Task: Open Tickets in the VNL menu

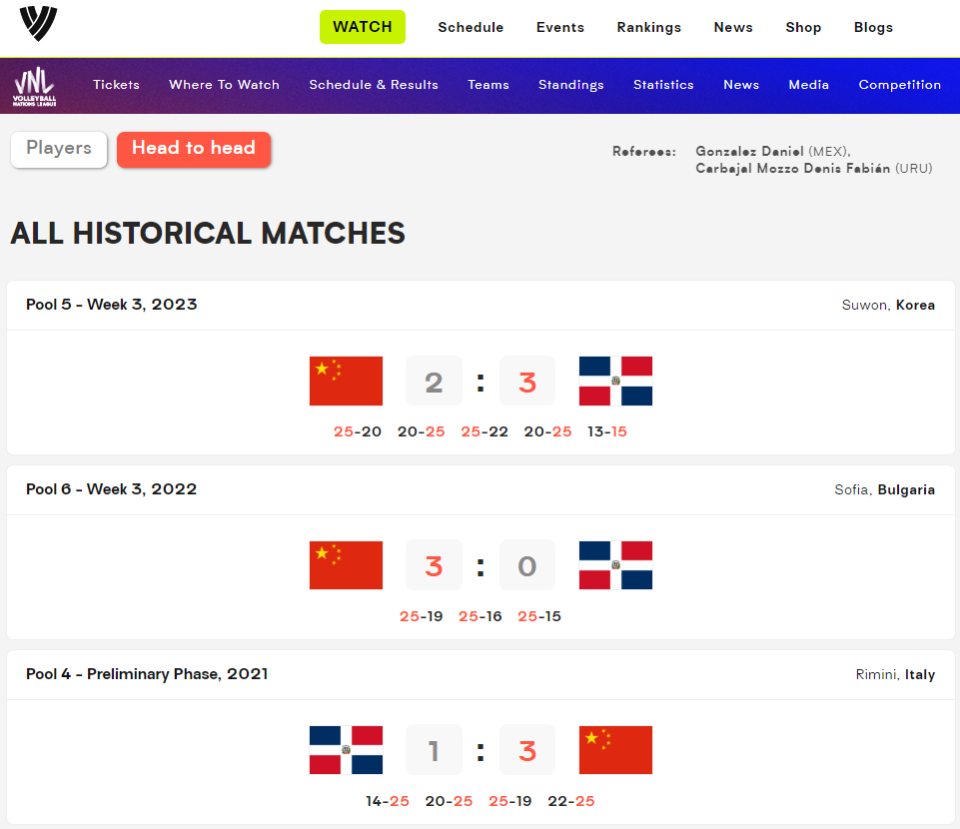Action: tap(116, 84)
